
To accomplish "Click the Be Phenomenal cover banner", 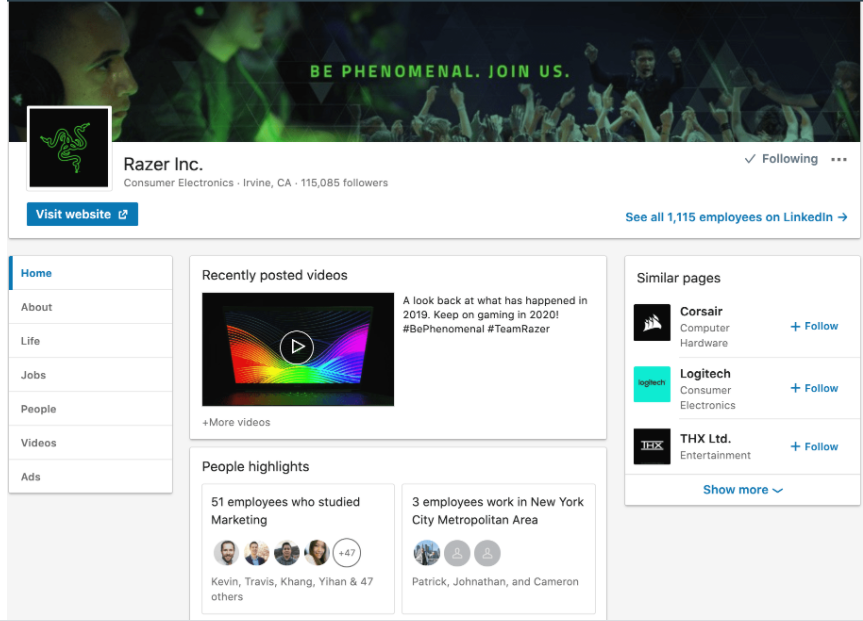I will pyautogui.click(x=435, y=72).
